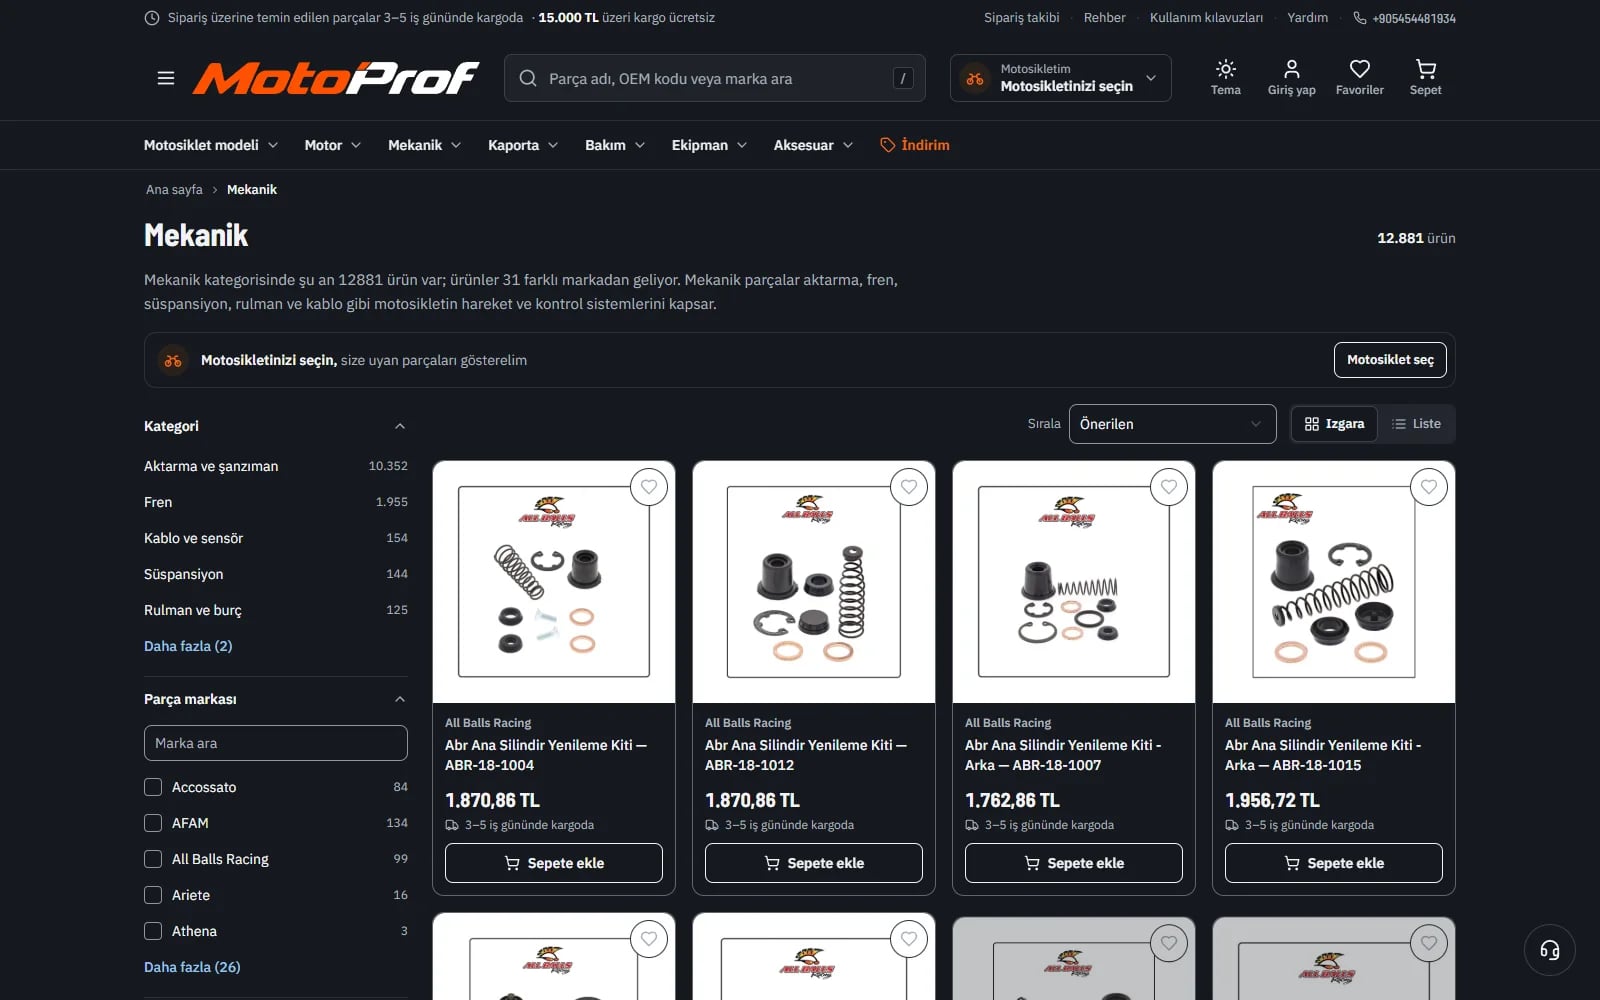Check the Athena brand checkbox
Screen dimensions: 1600x1000
[x=153, y=931]
